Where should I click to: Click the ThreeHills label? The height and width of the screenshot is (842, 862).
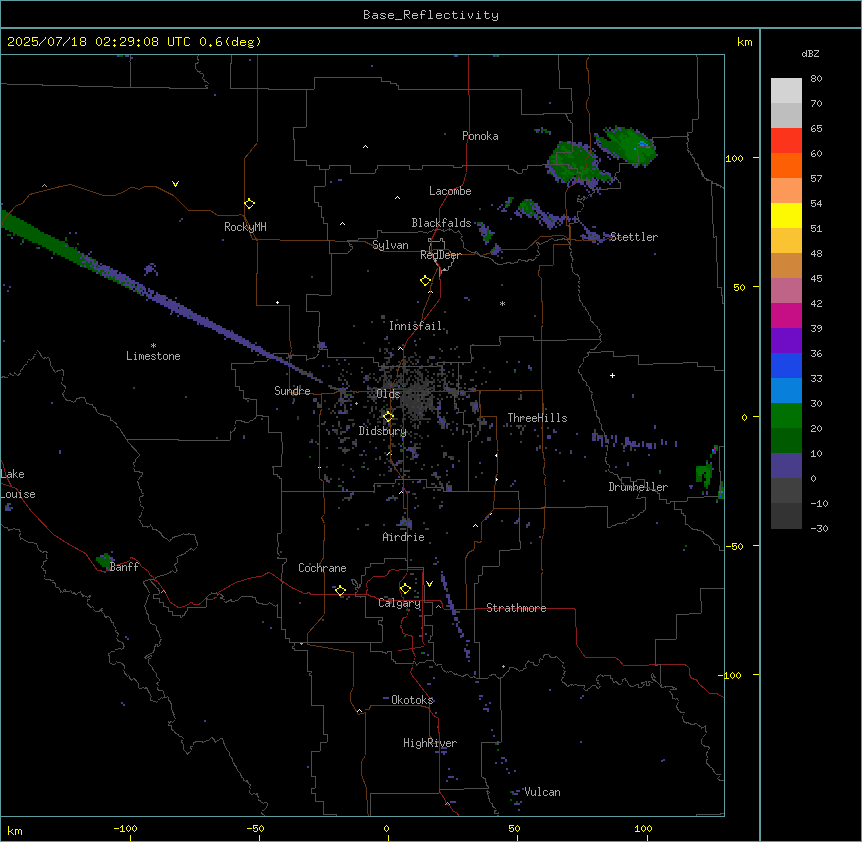coord(537,418)
